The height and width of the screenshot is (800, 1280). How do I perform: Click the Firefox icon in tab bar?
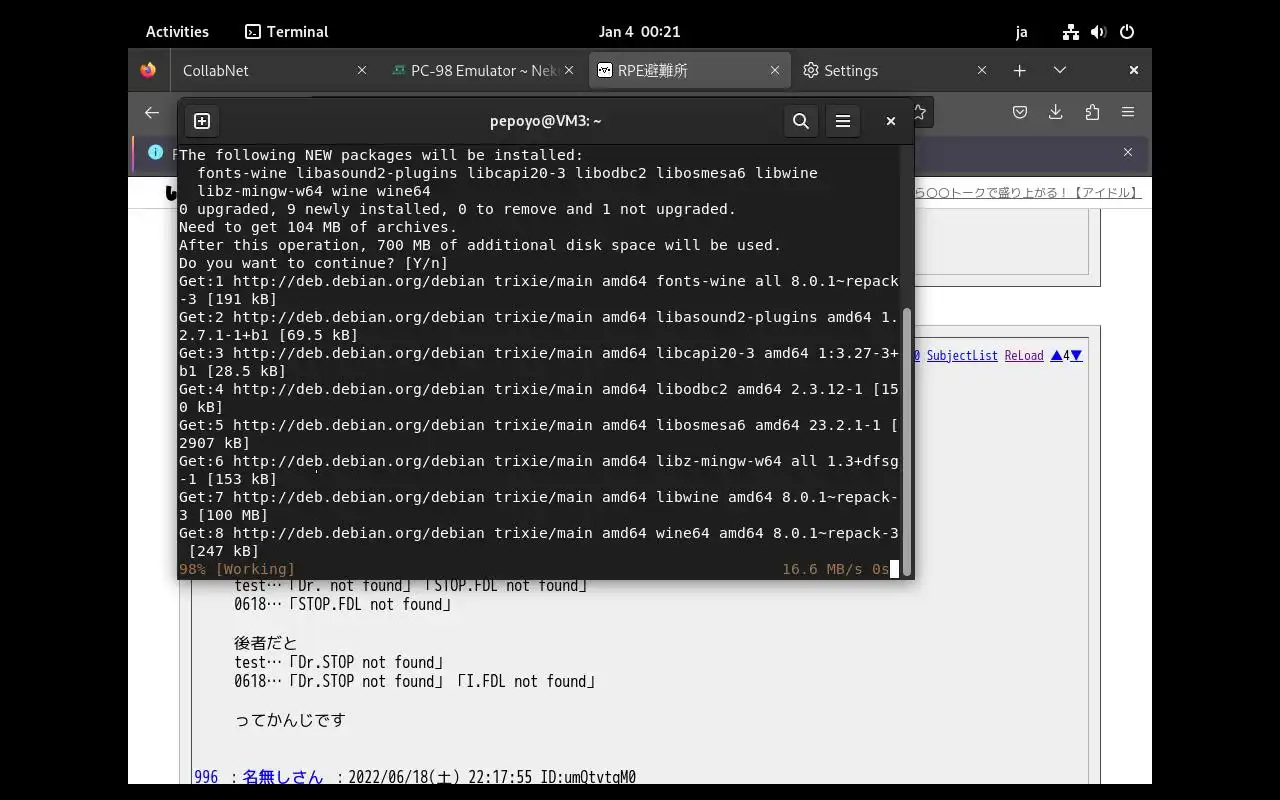point(148,70)
